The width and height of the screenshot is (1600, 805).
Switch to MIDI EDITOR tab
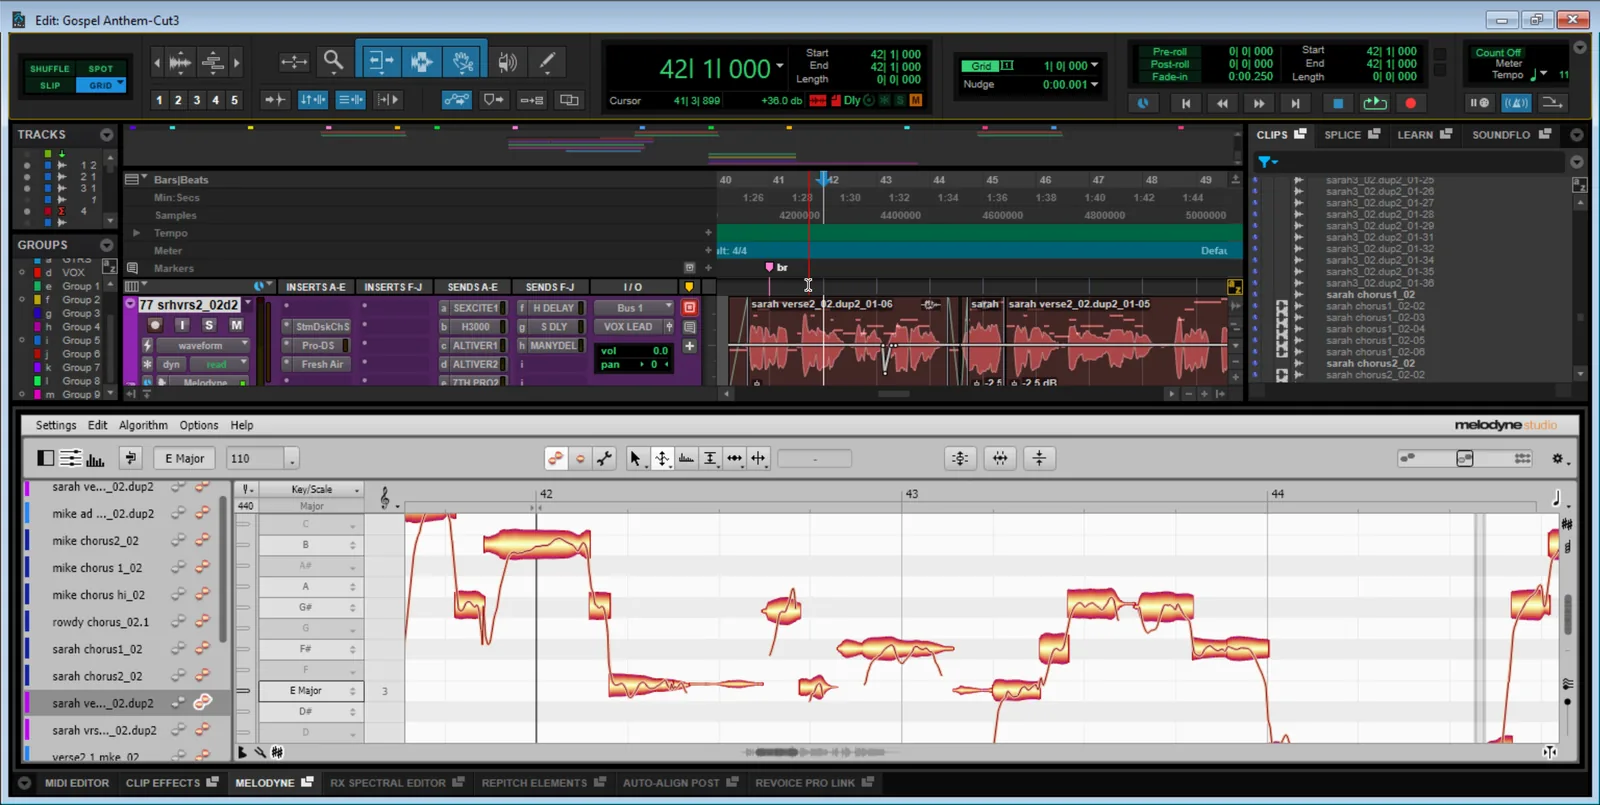pyautogui.click(x=76, y=783)
